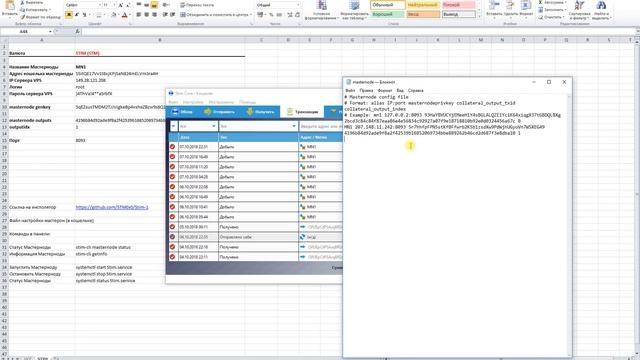Screen dimensions: 640x360
Task: Toggle italic formatting in Excel ribbon
Action: [77, 15]
